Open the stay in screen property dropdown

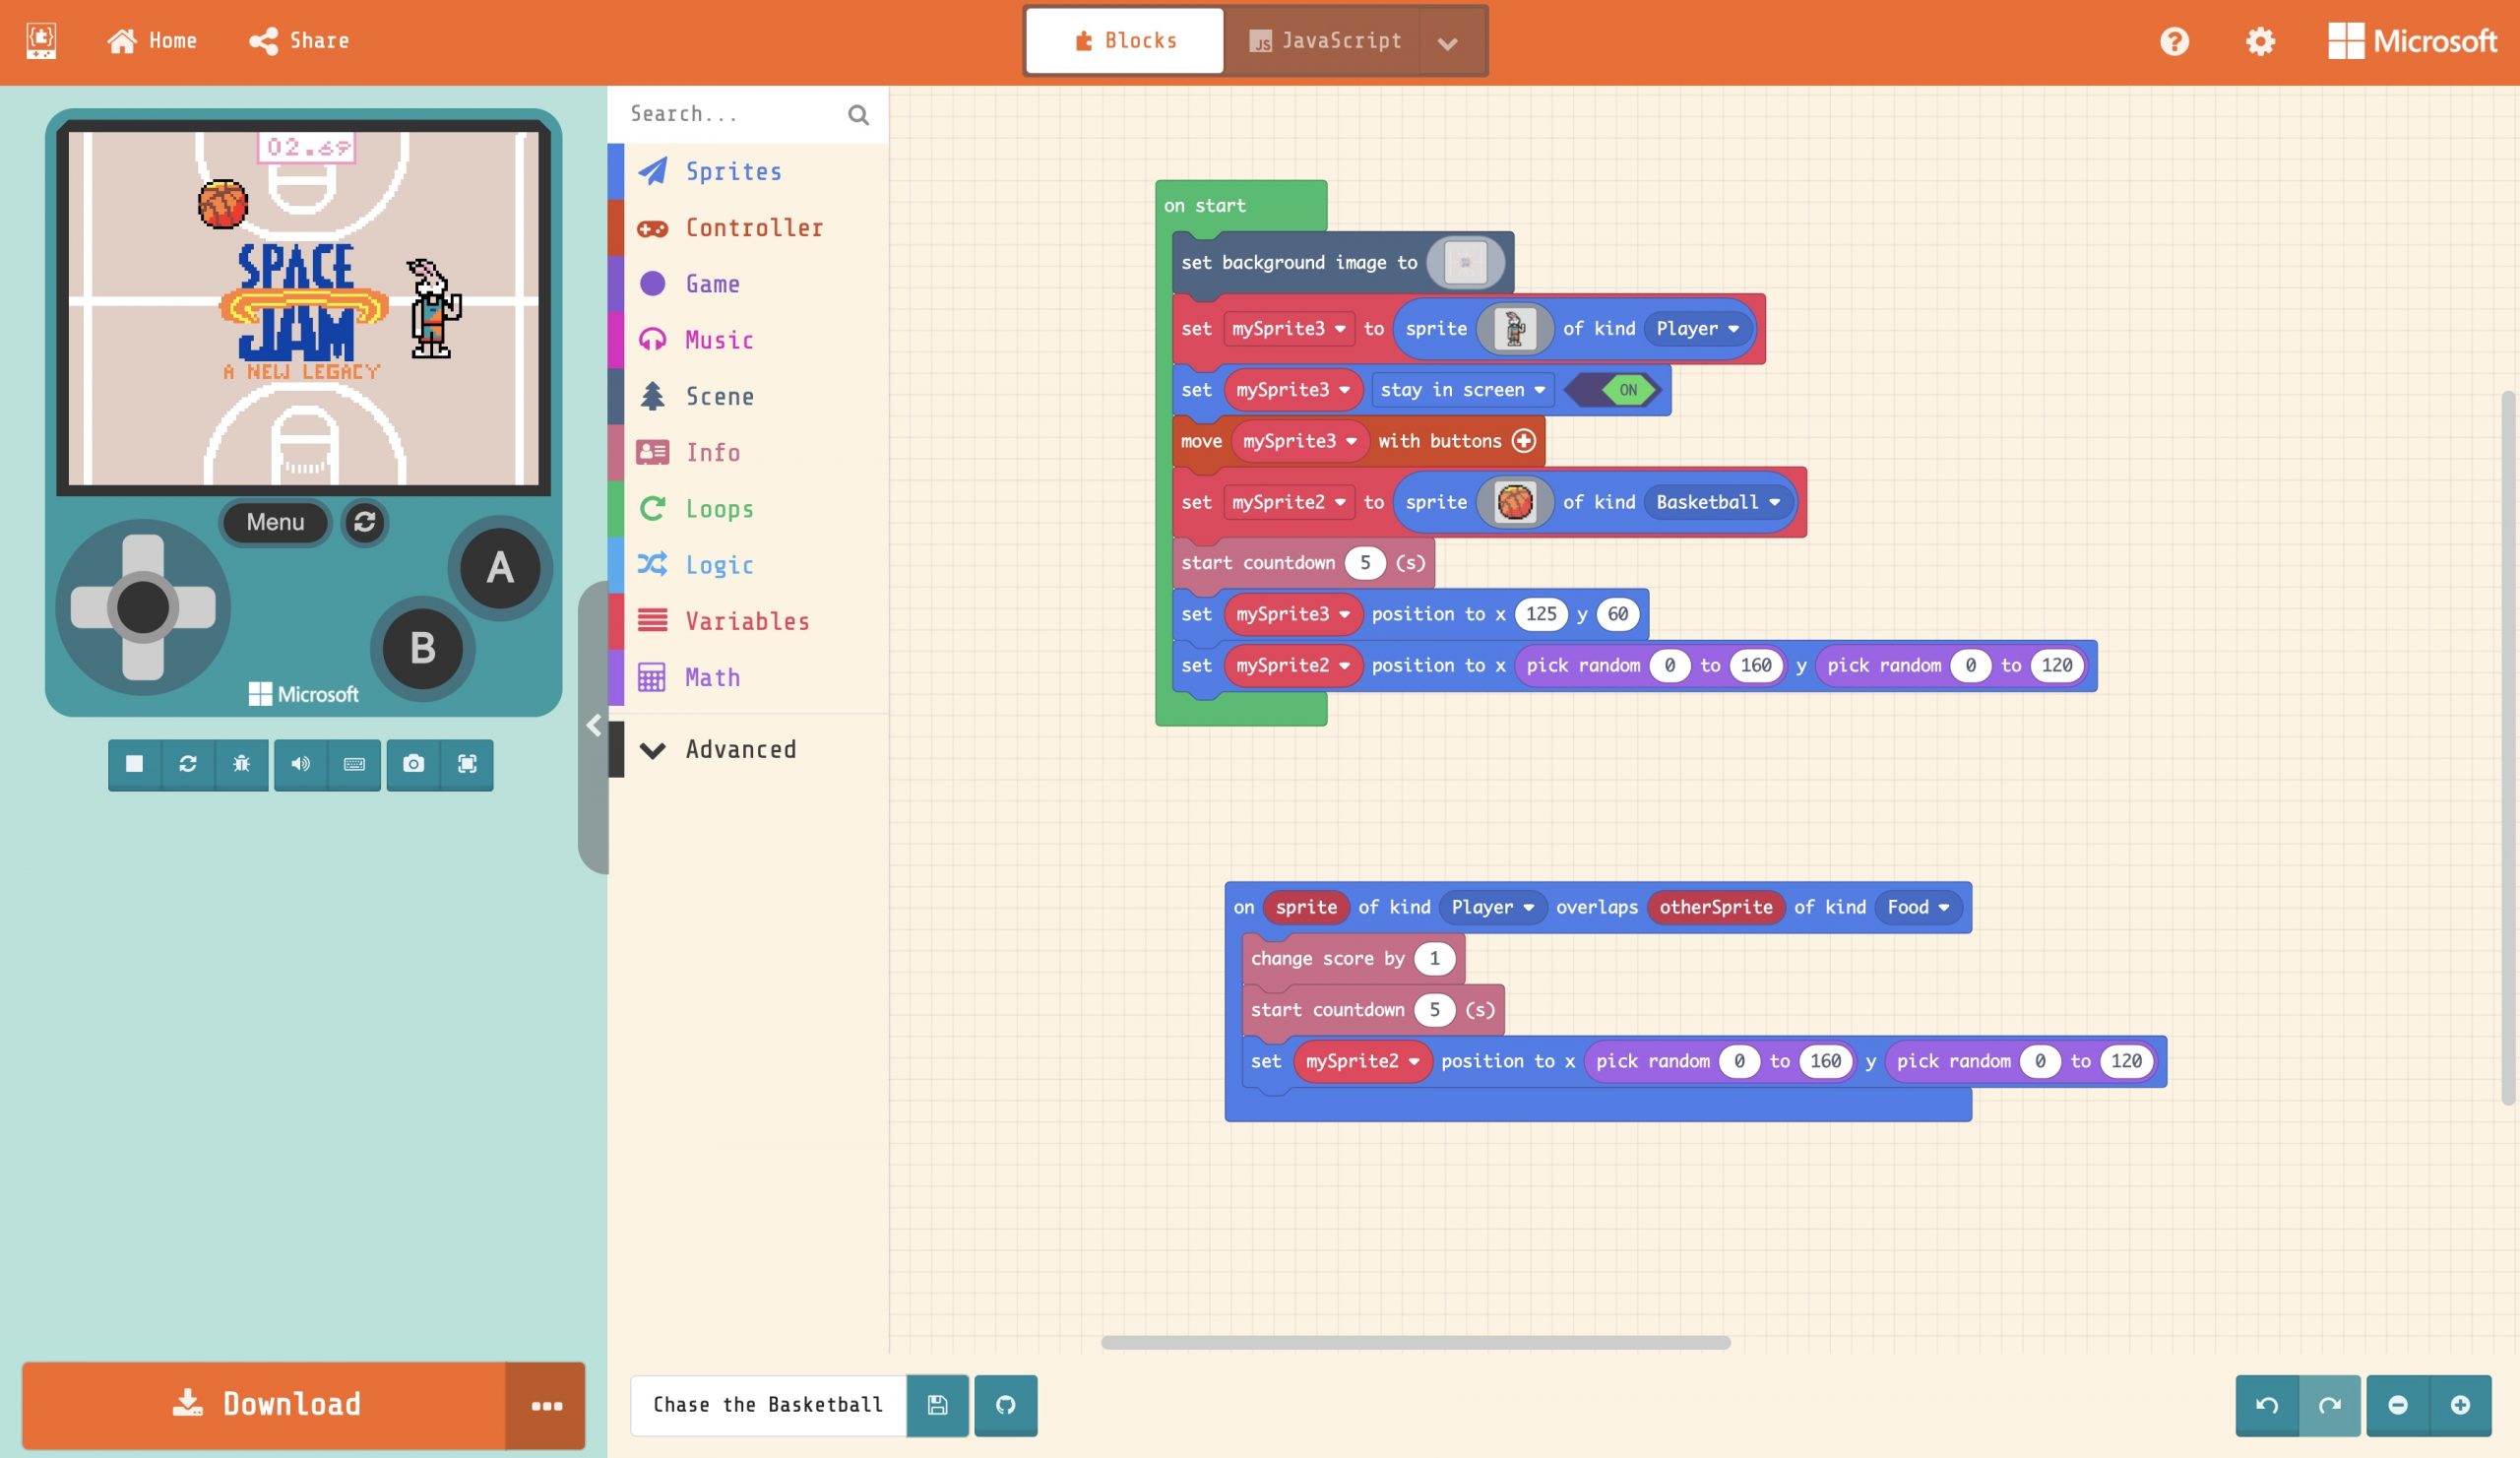click(x=1462, y=390)
